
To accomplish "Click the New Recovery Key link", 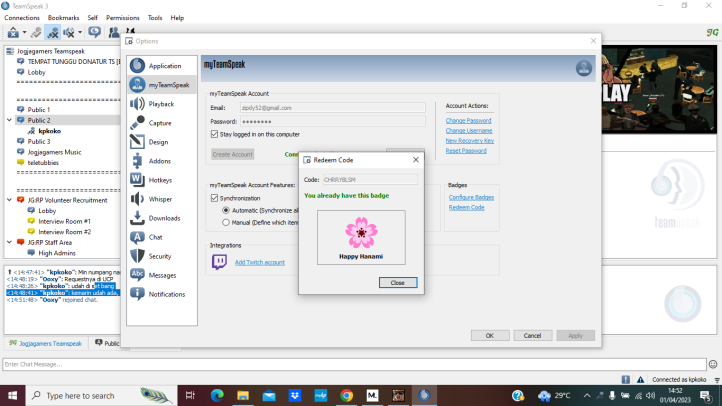I will tap(470, 141).
